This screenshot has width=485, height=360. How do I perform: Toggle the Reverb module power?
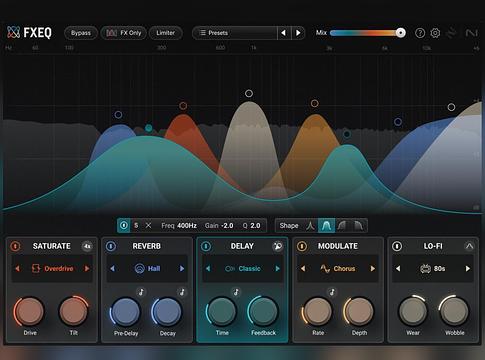click(x=111, y=246)
